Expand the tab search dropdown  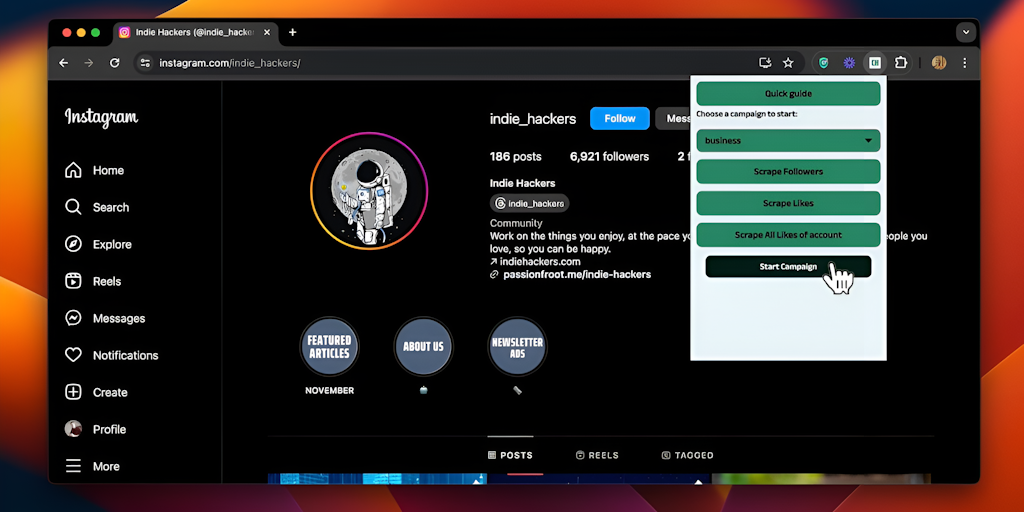967,32
